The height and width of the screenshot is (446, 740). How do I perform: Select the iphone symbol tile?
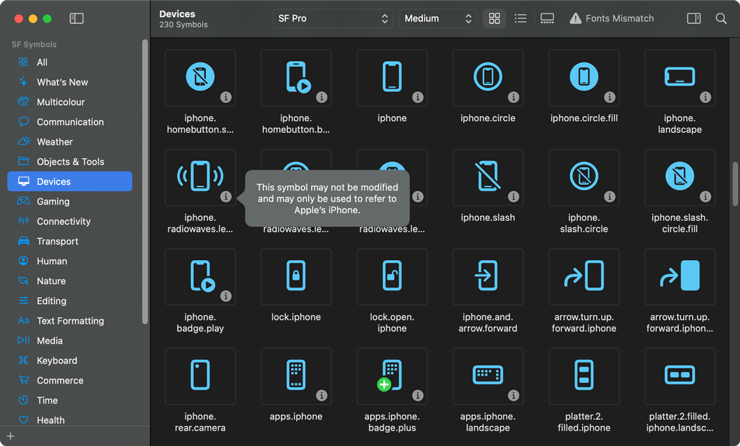pyautogui.click(x=392, y=78)
